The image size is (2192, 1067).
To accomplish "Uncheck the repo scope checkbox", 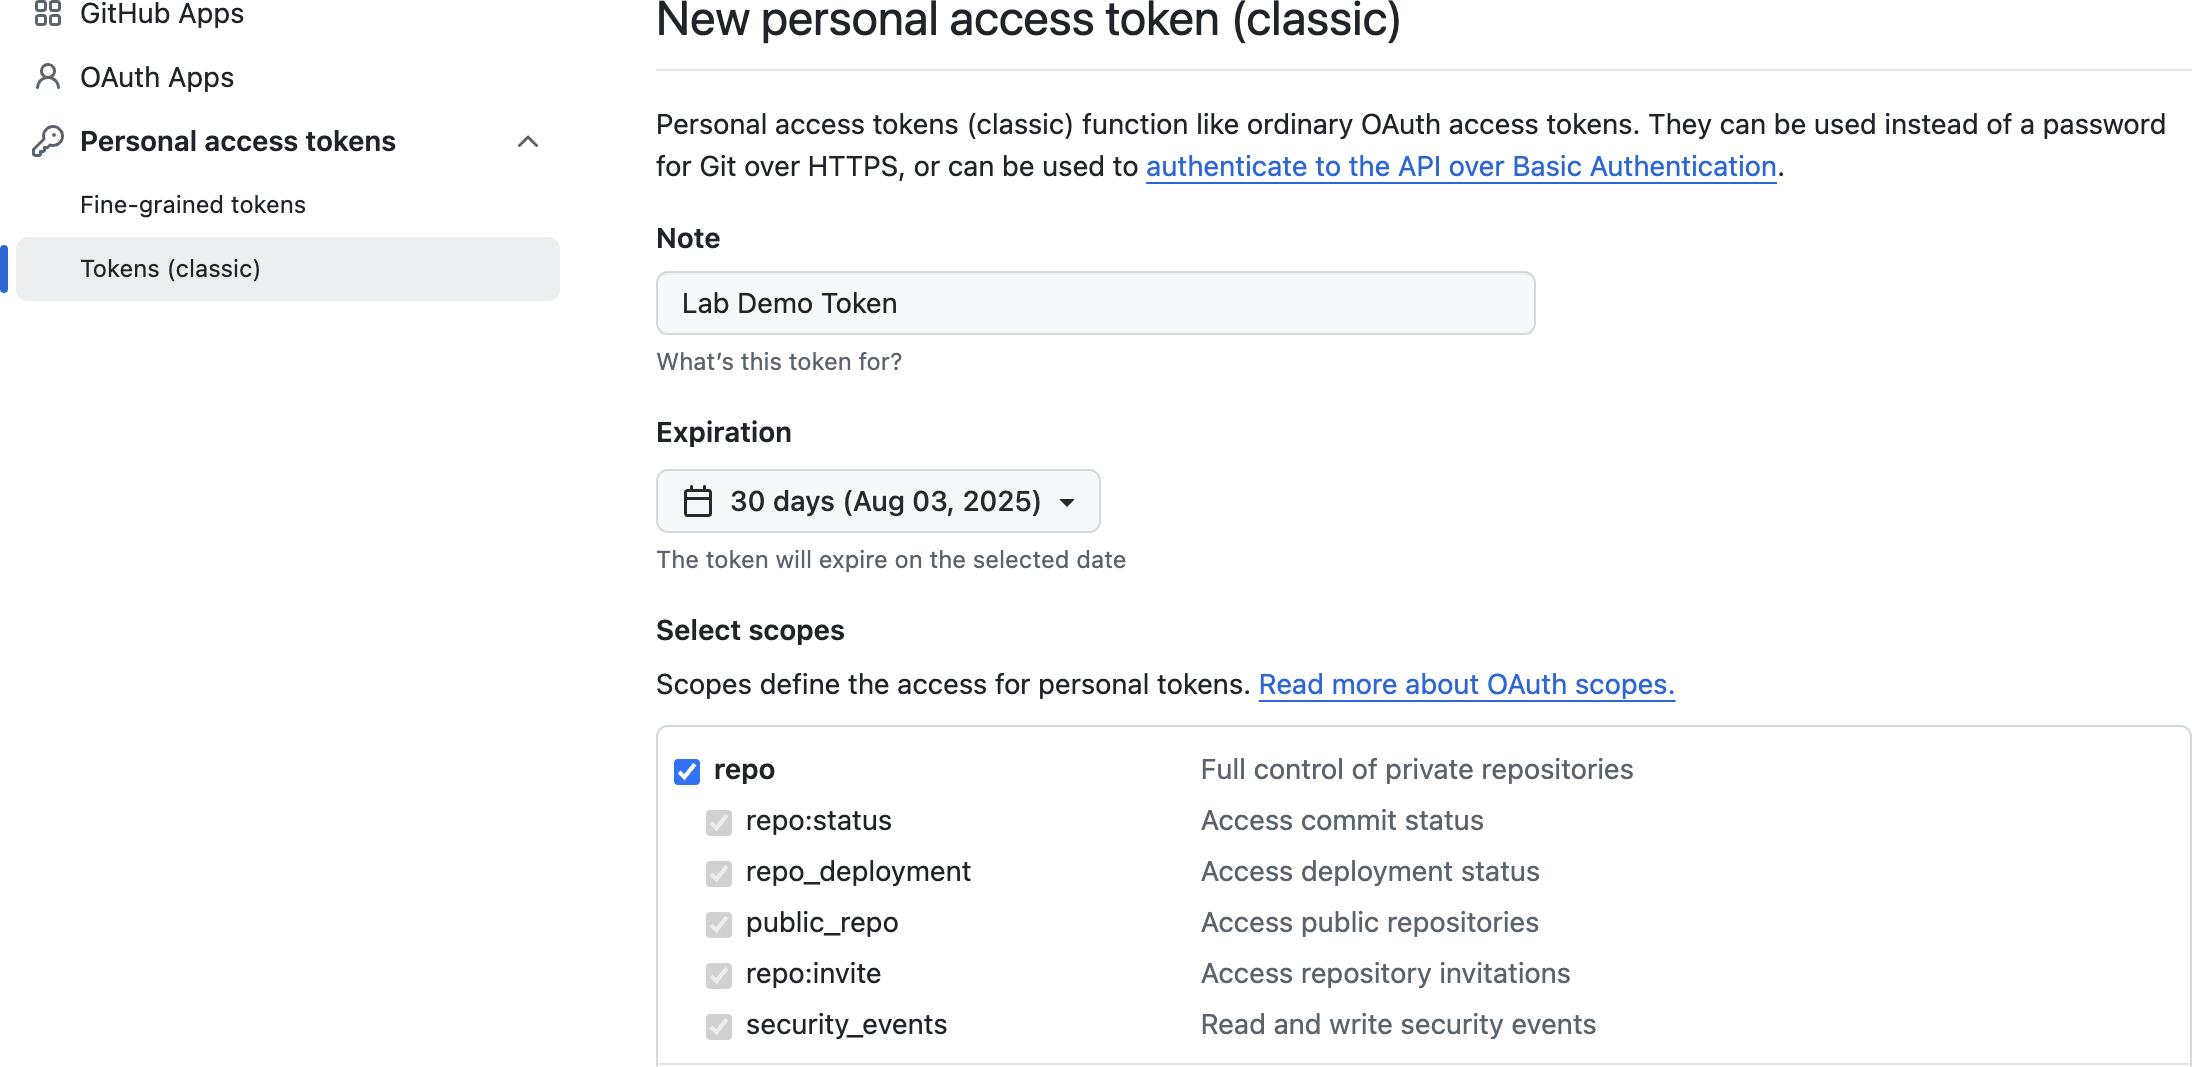I will pyautogui.click(x=687, y=771).
